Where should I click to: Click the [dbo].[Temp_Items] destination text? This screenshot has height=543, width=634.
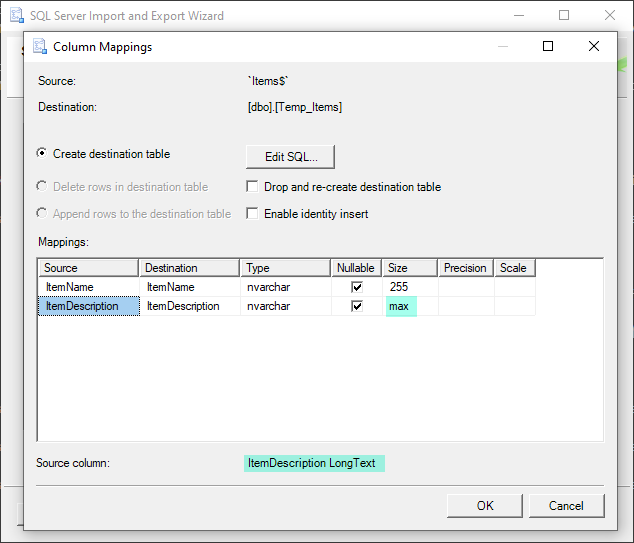295,107
